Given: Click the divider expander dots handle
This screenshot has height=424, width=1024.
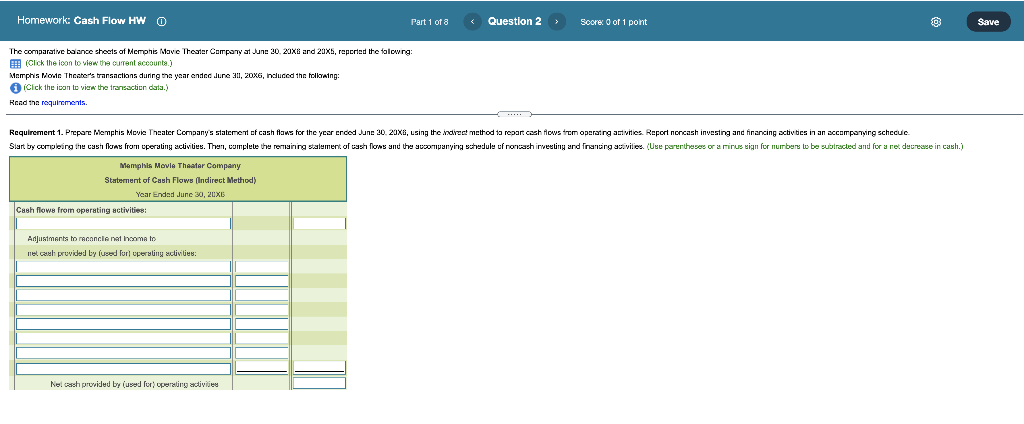Looking at the screenshot, I should tap(514, 114).
